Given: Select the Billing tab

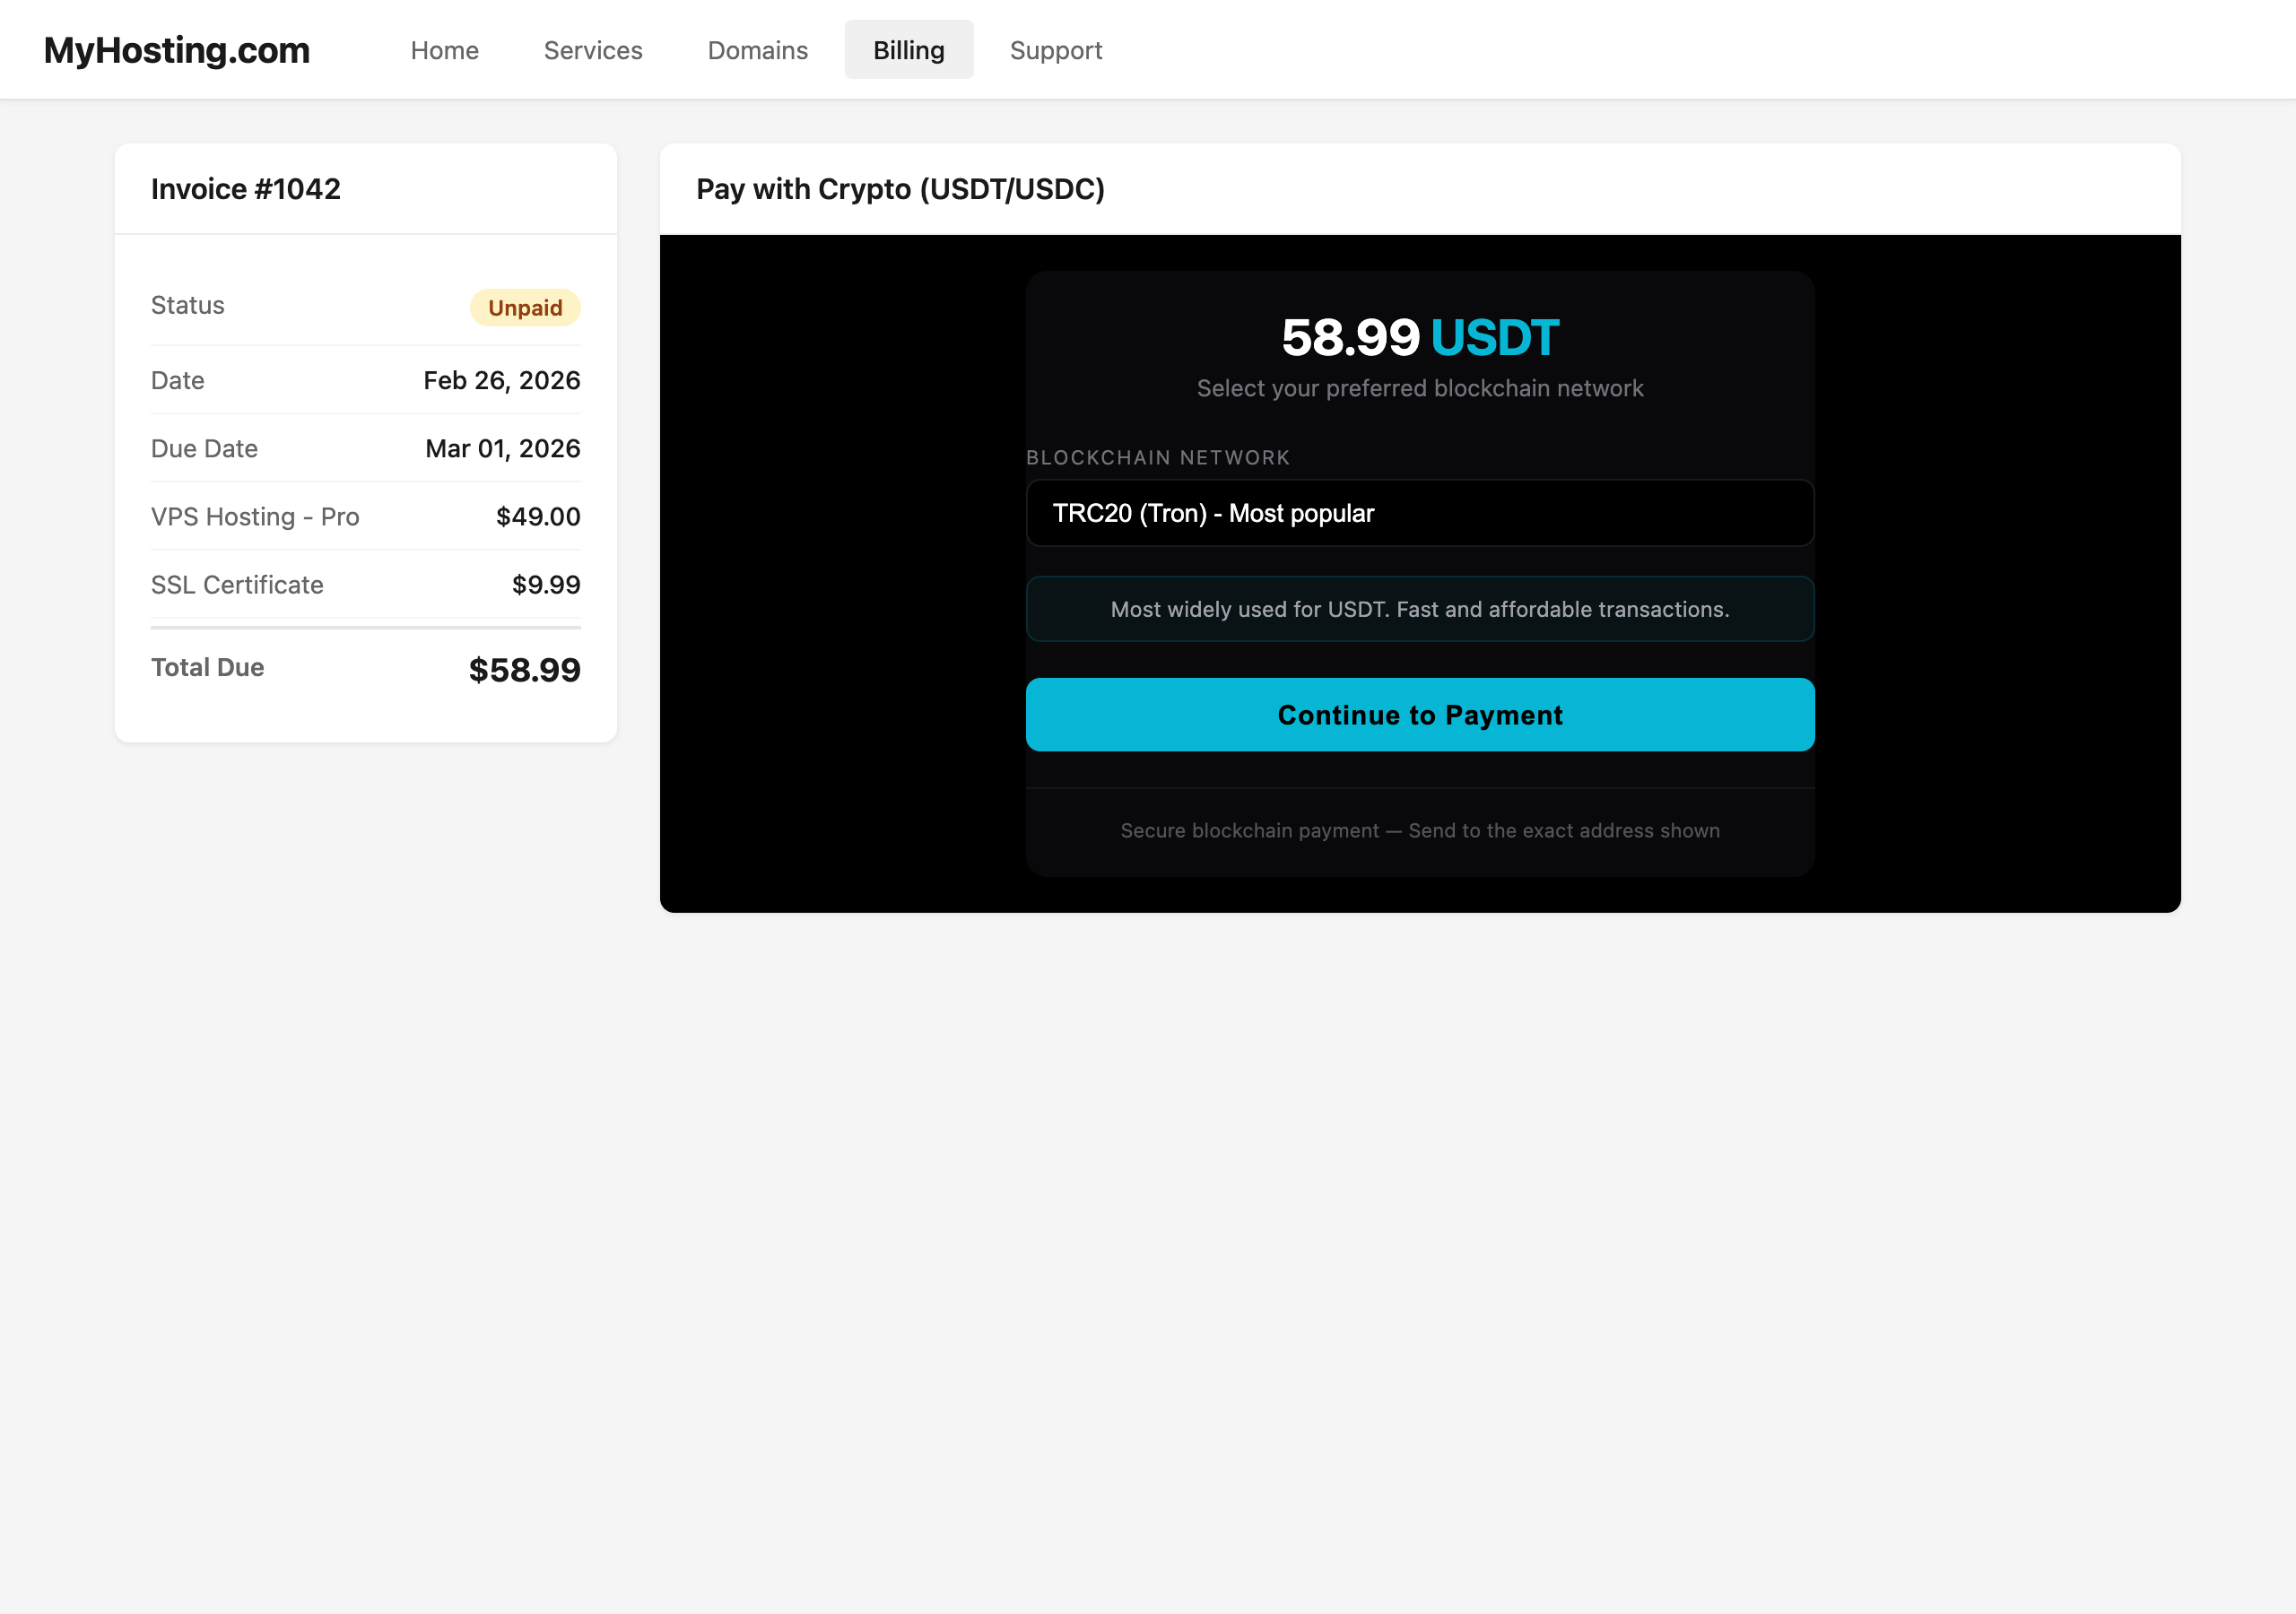Looking at the screenshot, I should click(908, 50).
